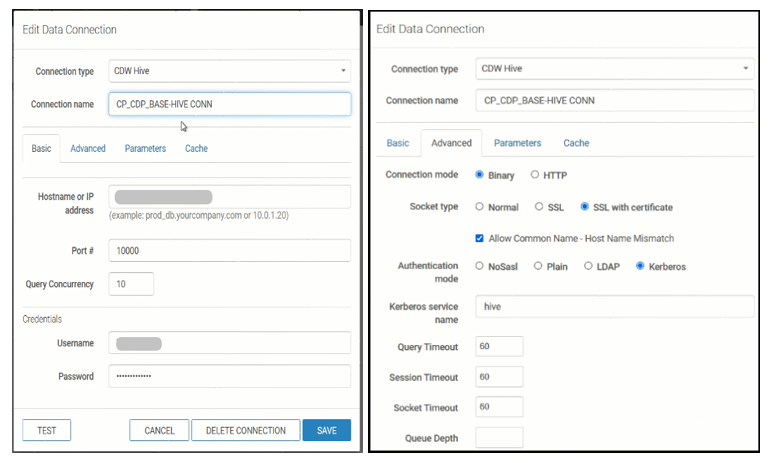Select SSL socket type
Screen dimensions: 774x463
pyautogui.click(x=539, y=207)
